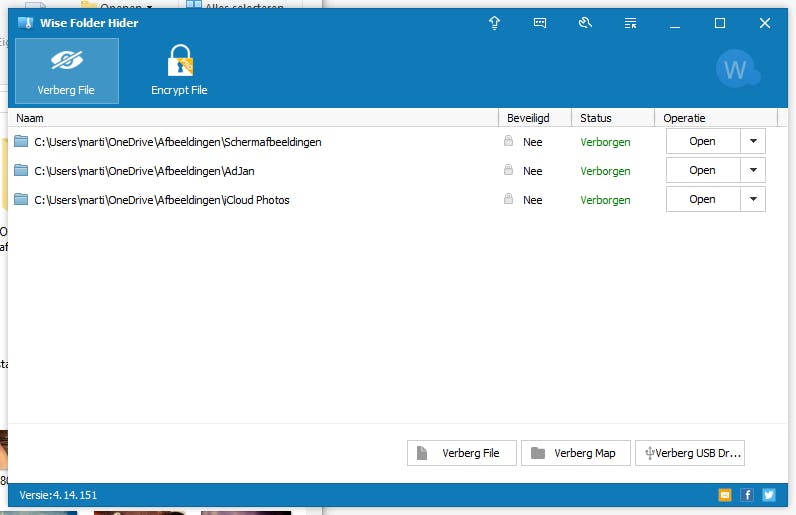Click Nee value in AdJan row
This screenshot has width=796, height=515.
click(x=533, y=171)
